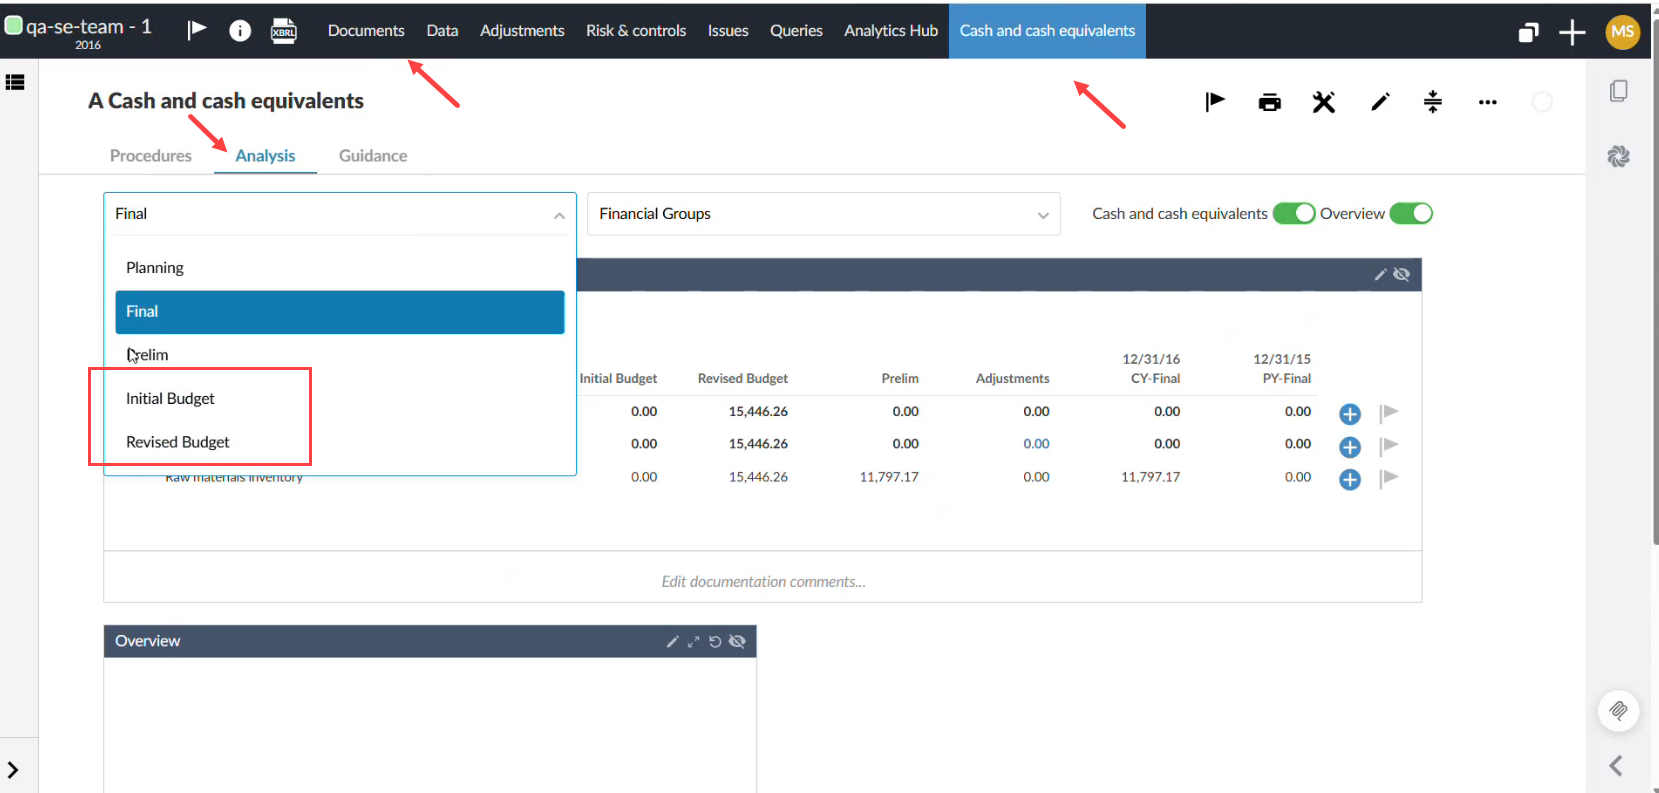Screen dimensions: 1659x793
Task: Click the 11,797.17 Prelim cell
Action: [x=889, y=477]
